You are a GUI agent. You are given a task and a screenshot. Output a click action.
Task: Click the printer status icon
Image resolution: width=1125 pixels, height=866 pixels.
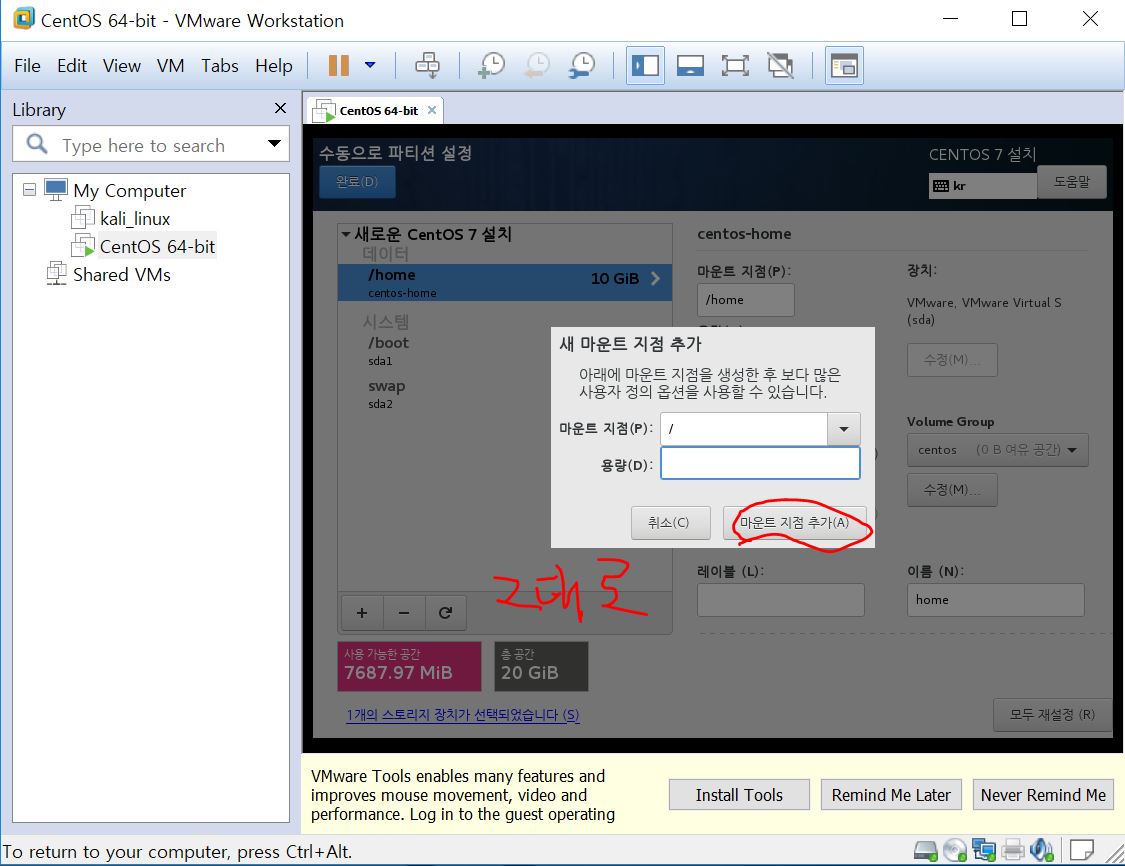click(1012, 851)
